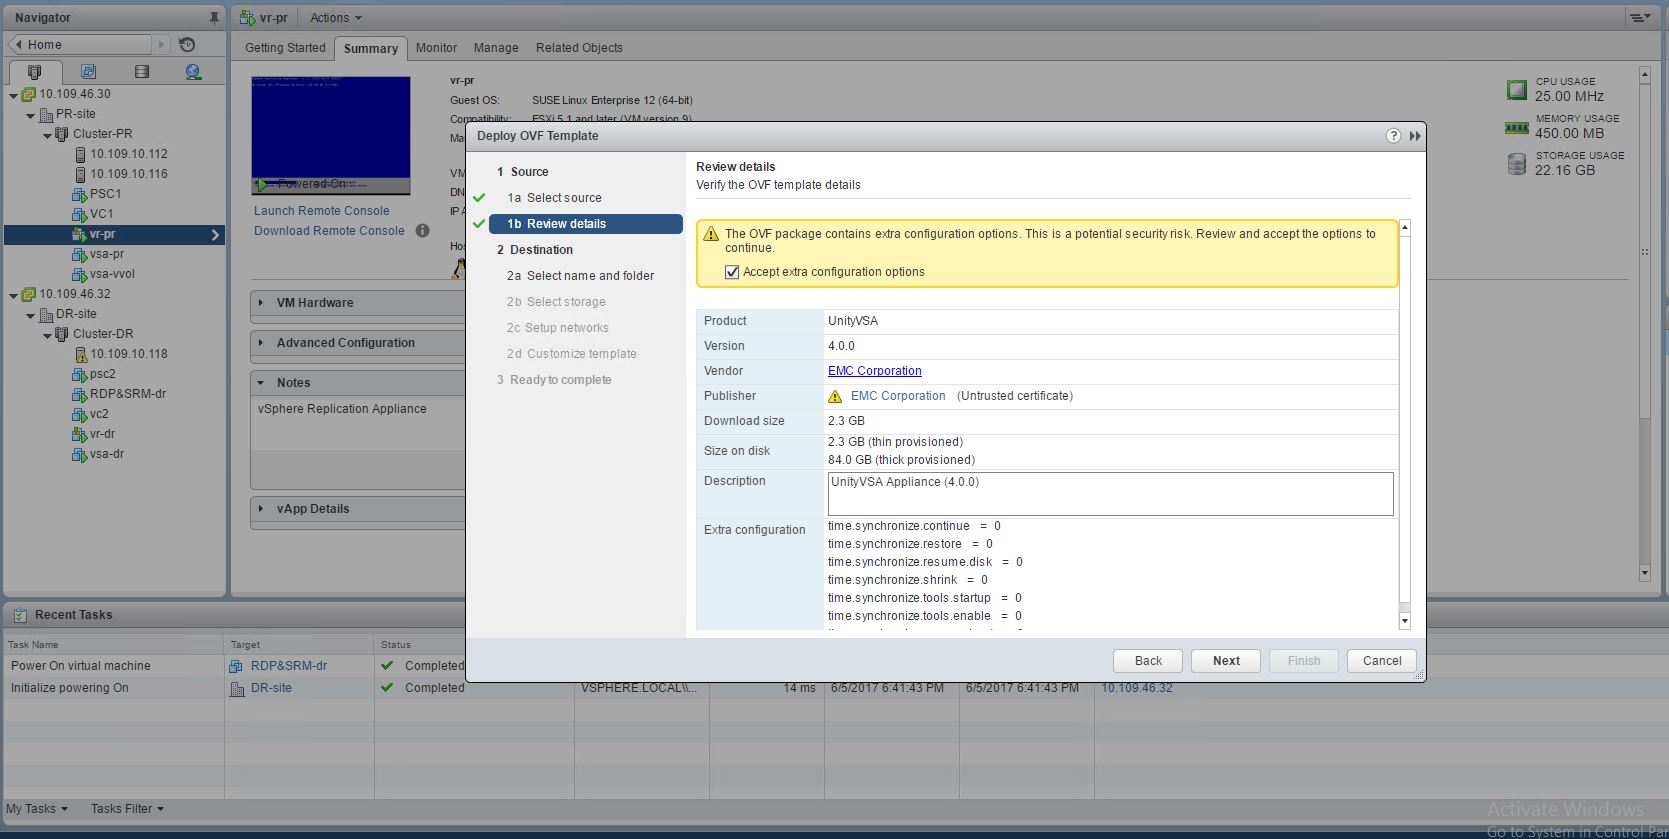Open the EMC Corporation vendor link
This screenshot has height=839, width=1669.
pyautogui.click(x=874, y=371)
